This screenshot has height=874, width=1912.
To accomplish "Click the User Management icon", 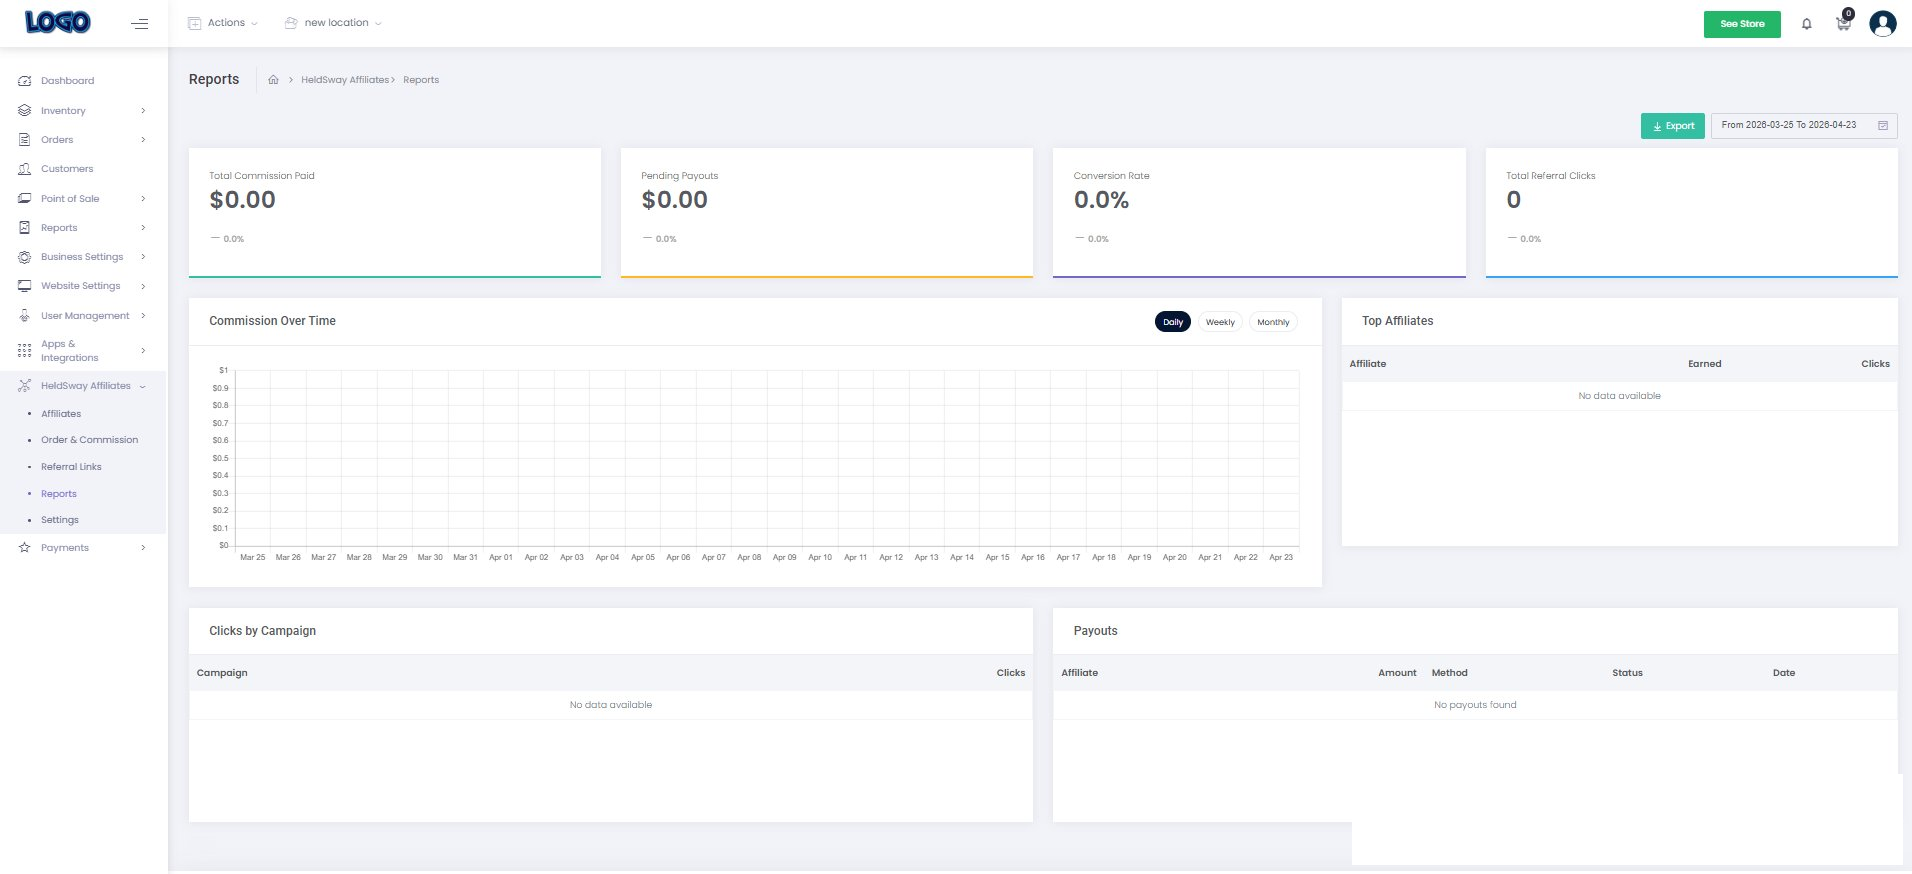I will [24, 316].
